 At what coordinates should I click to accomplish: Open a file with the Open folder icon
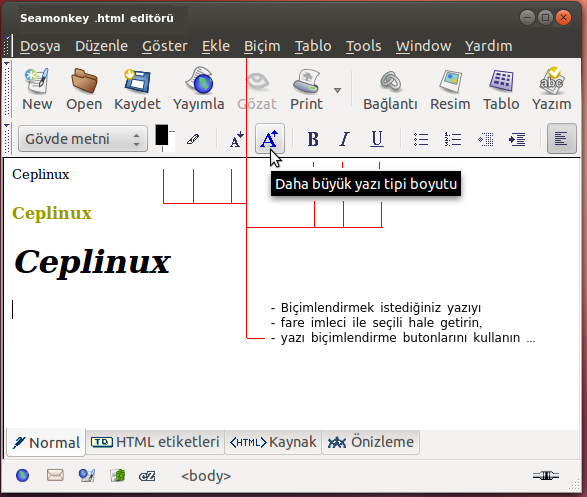84,89
